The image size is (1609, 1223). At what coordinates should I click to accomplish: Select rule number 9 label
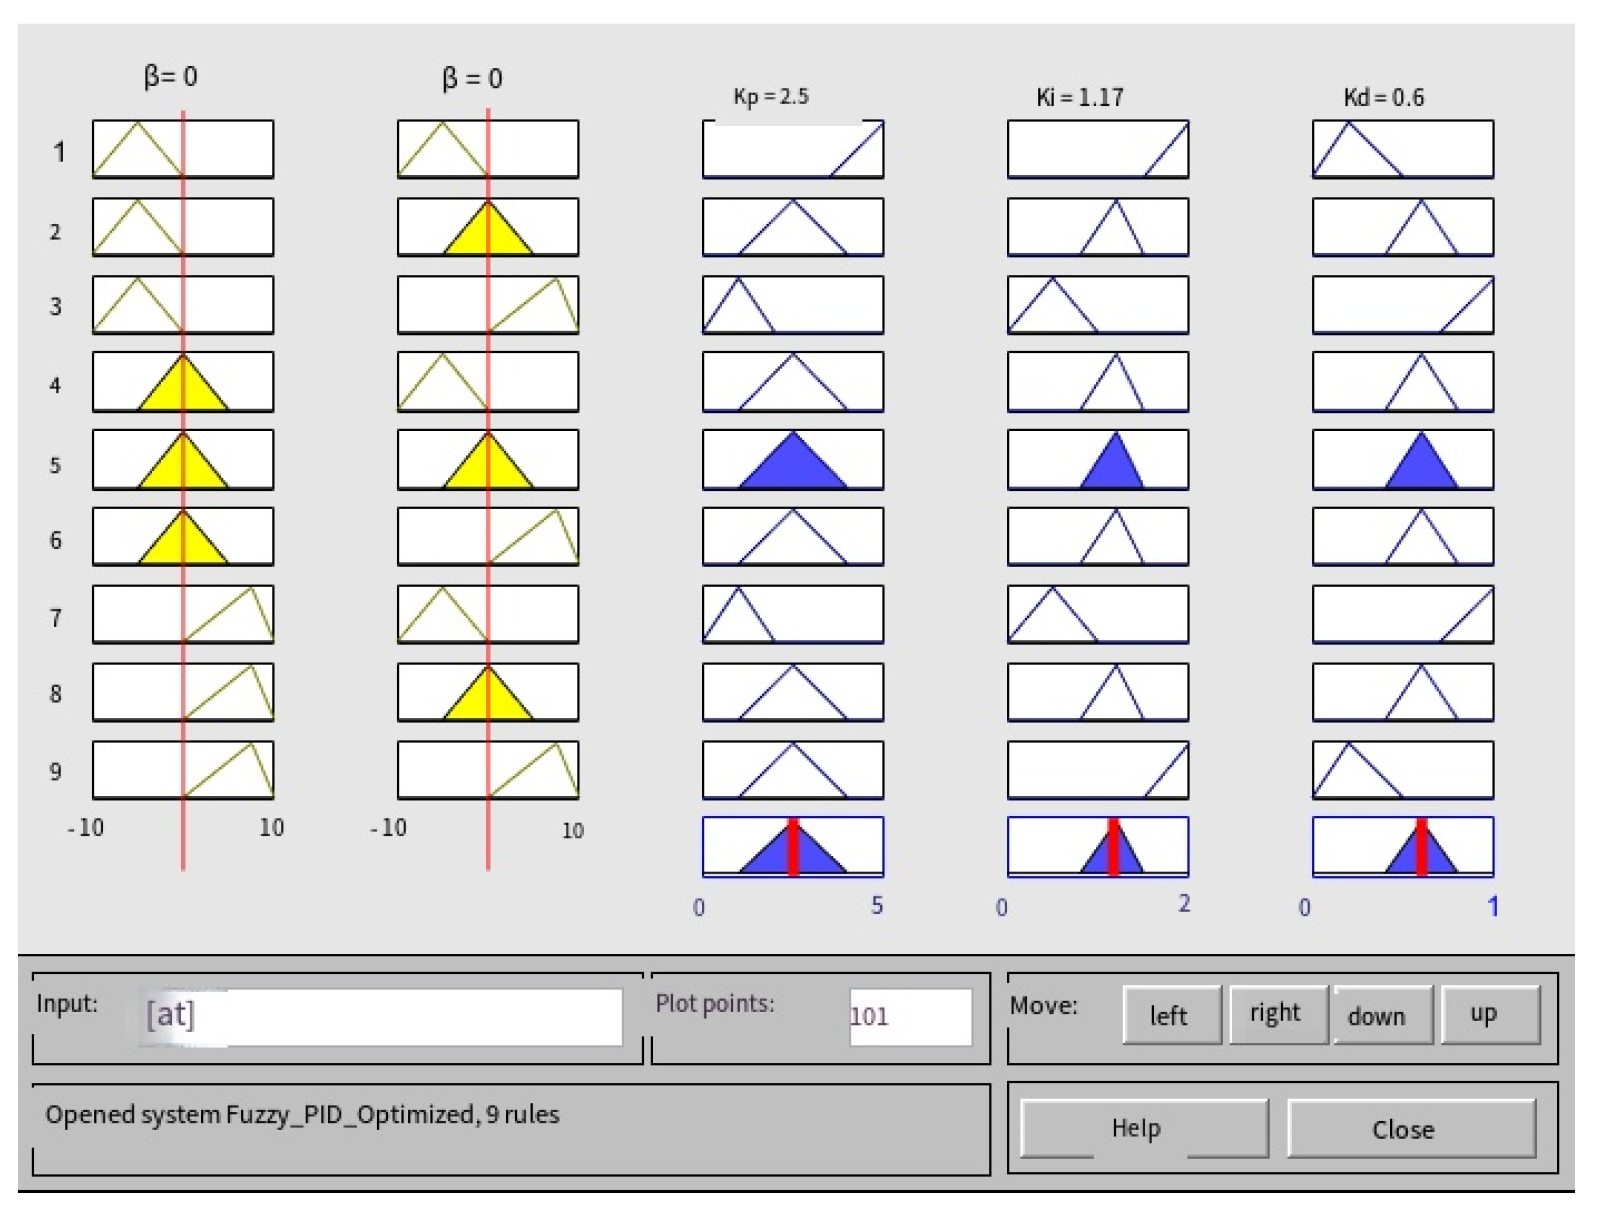pyautogui.click(x=56, y=771)
